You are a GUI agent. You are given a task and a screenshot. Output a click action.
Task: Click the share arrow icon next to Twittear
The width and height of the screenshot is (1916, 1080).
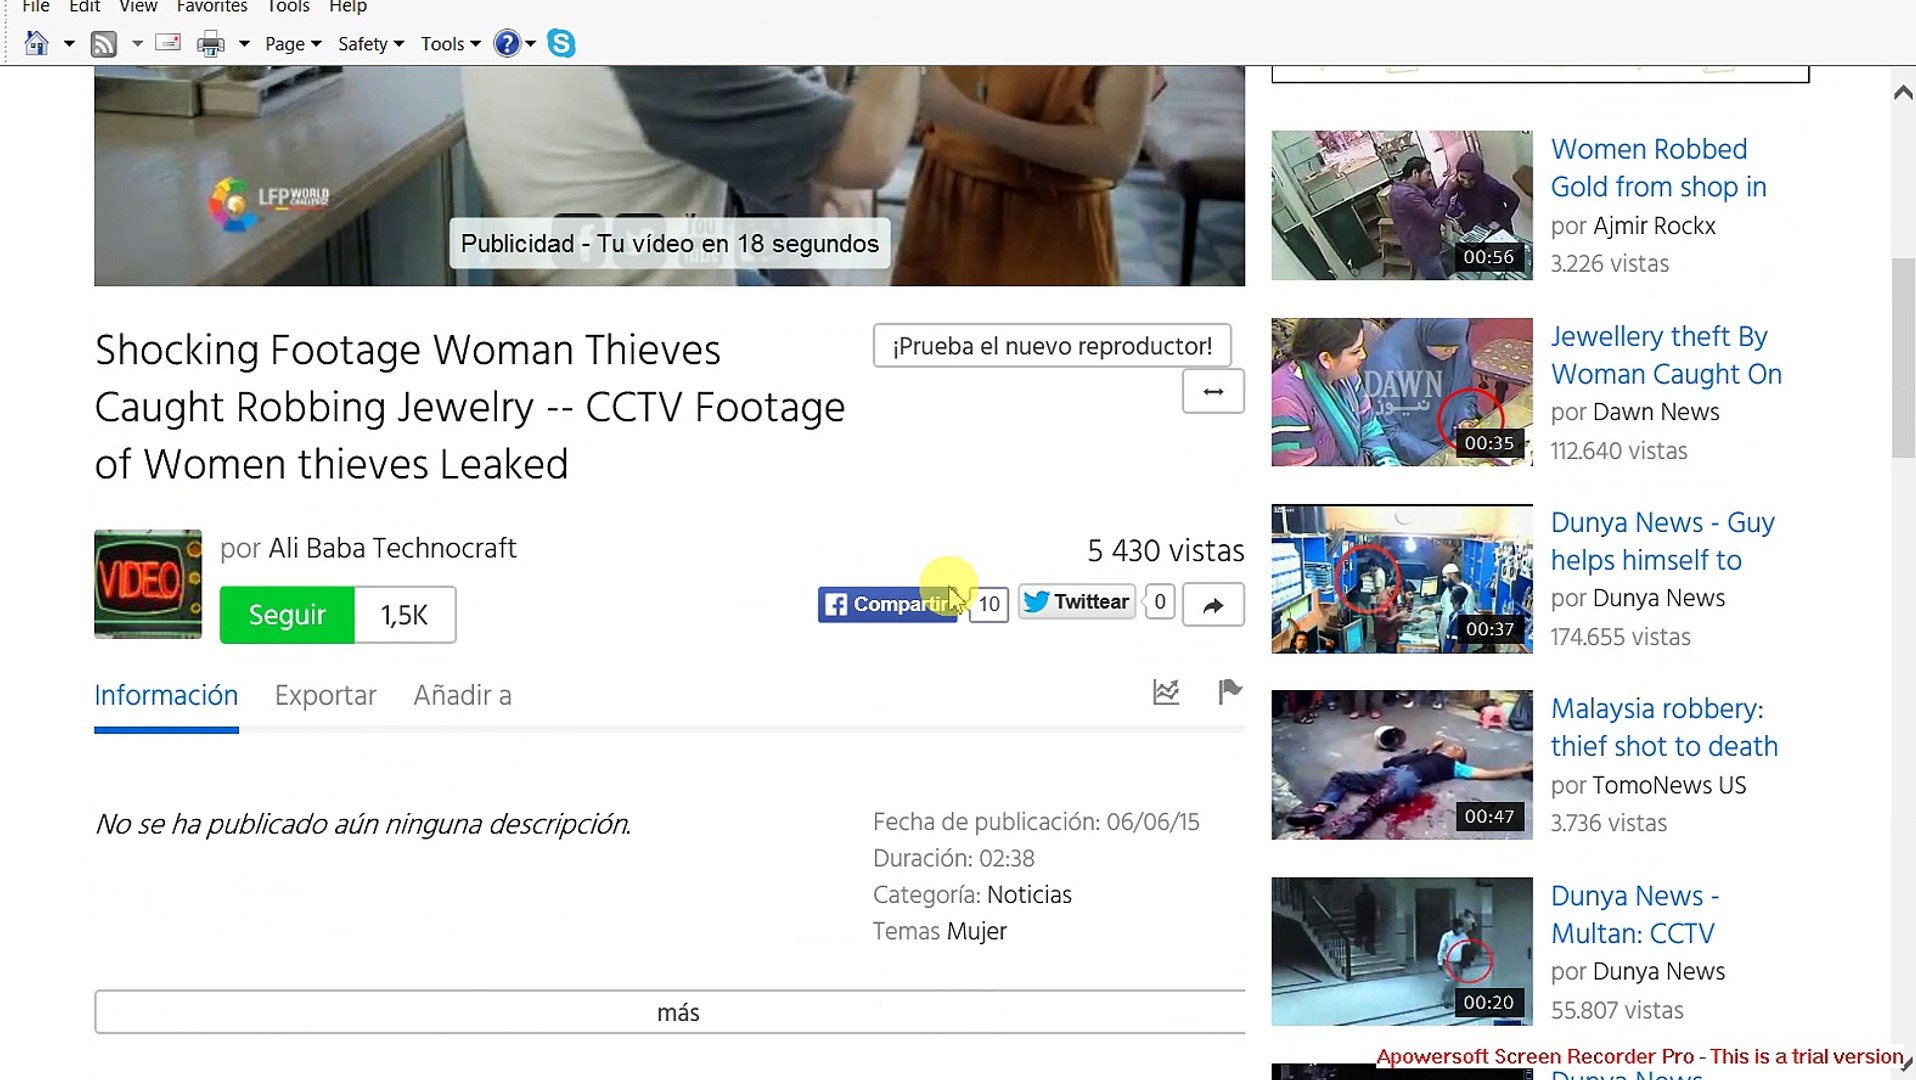[1212, 604]
